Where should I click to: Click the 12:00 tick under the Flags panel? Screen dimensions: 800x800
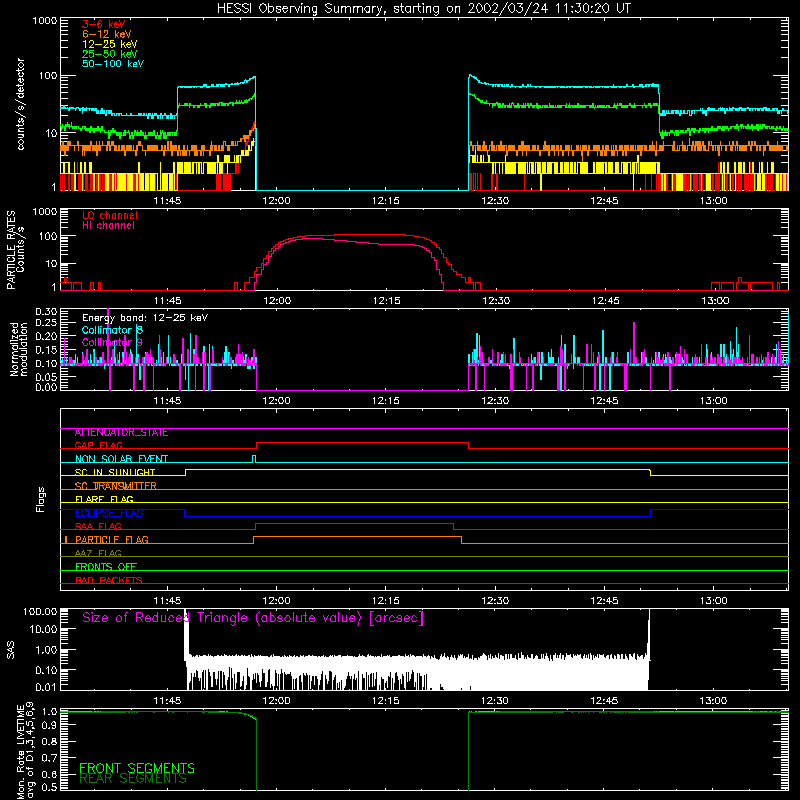click(x=276, y=601)
